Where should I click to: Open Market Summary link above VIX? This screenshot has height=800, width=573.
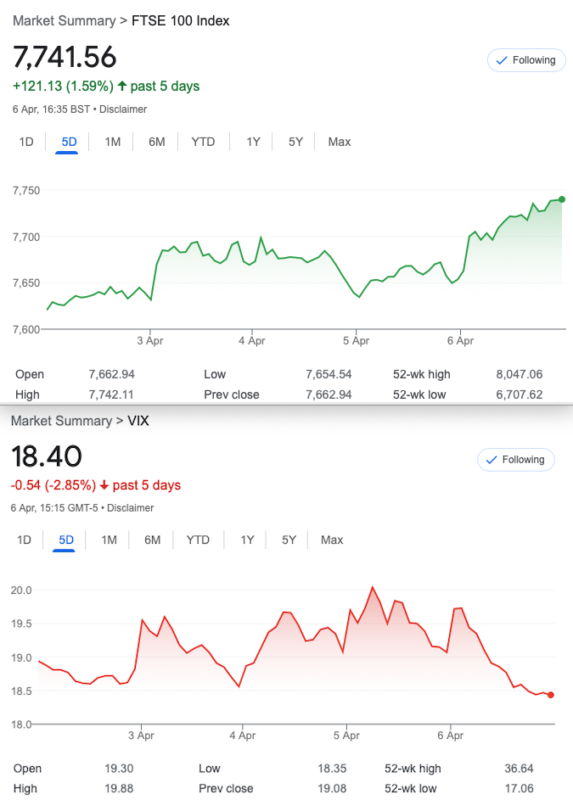coord(61,421)
